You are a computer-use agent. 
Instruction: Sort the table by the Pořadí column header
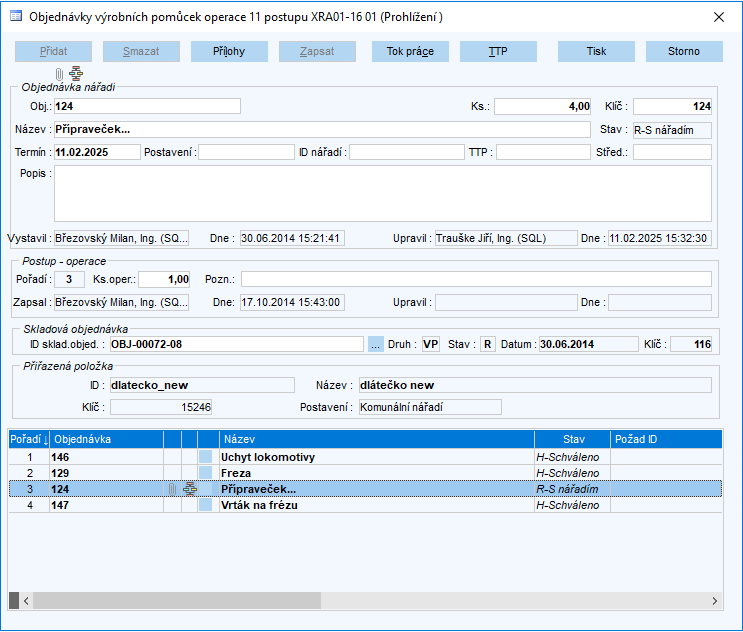point(28,439)
